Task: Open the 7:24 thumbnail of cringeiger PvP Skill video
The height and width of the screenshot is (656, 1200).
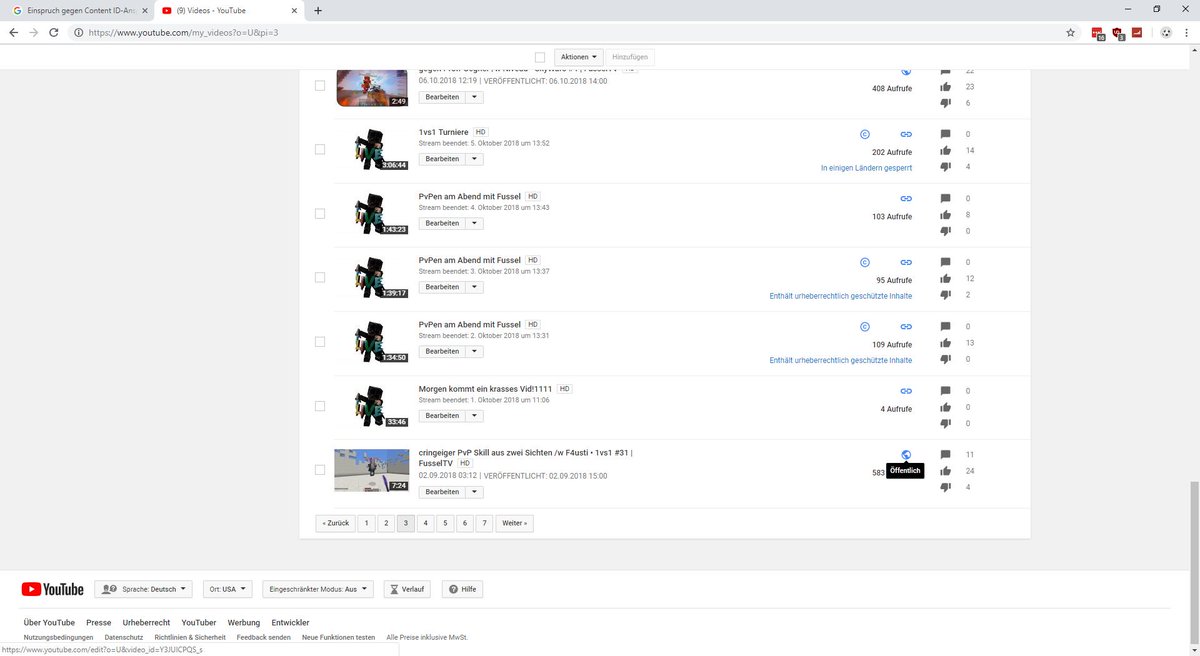Action: click(x=372, y=470)
